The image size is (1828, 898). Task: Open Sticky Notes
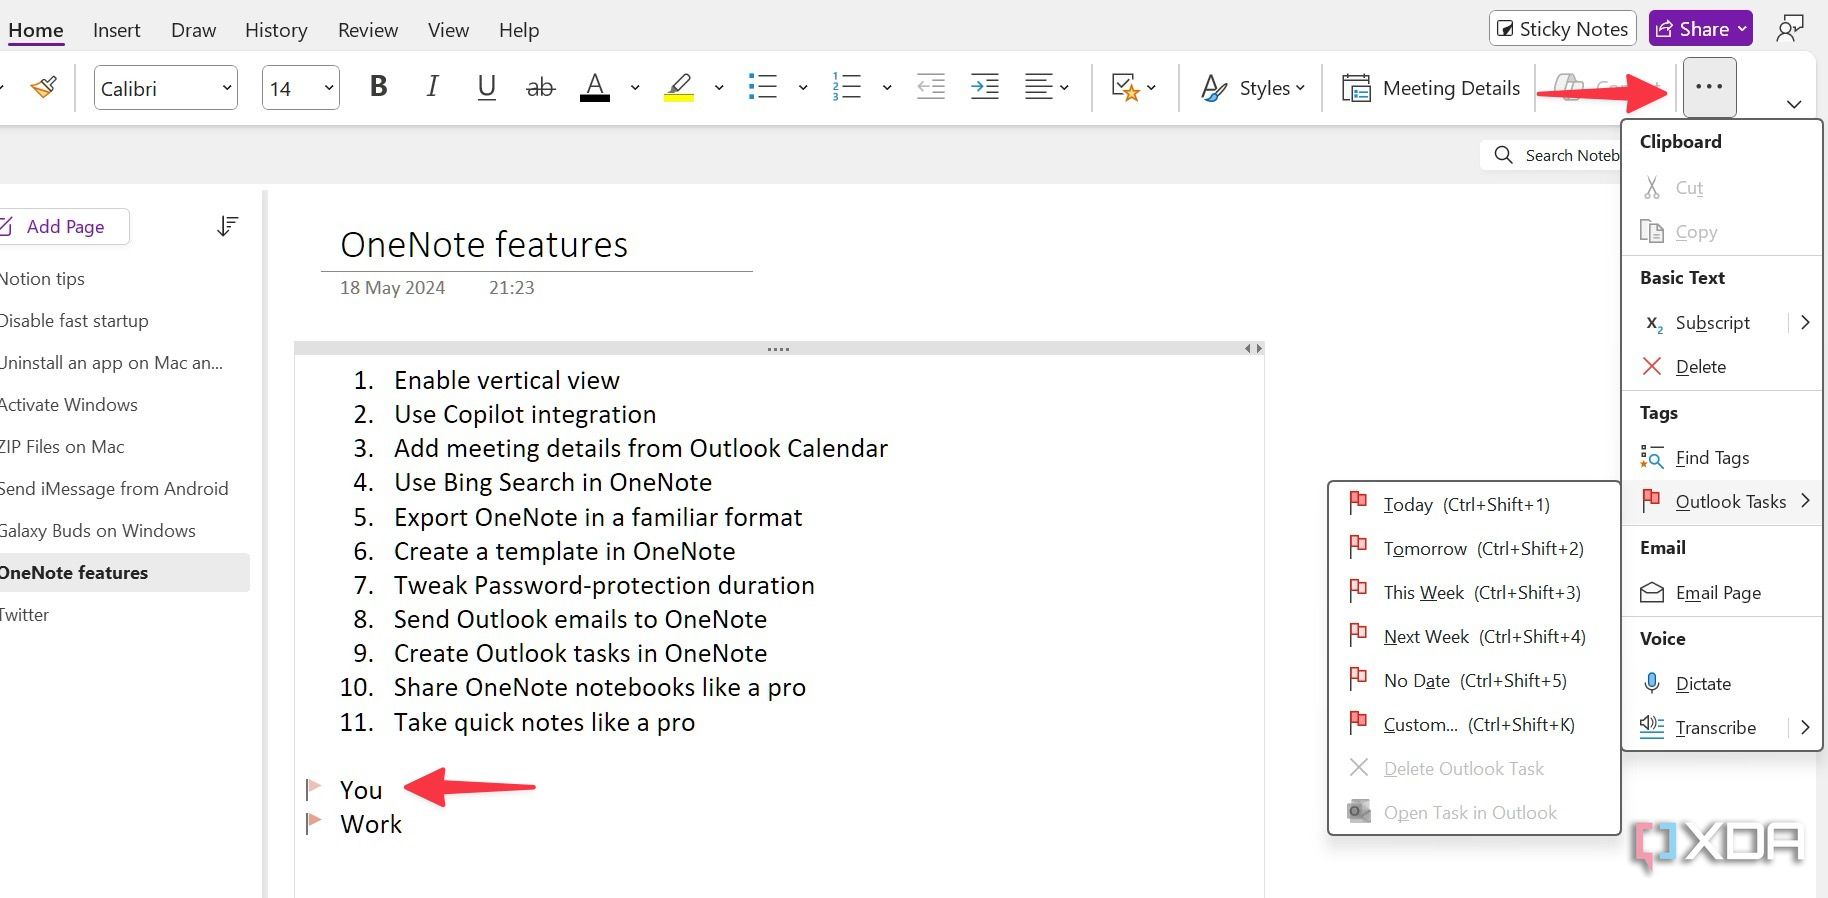[x=1562, y=29]
